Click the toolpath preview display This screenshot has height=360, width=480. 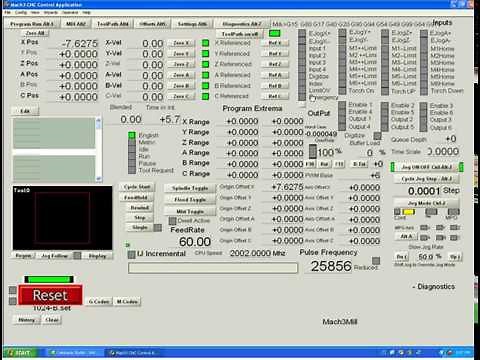point(62,218)
